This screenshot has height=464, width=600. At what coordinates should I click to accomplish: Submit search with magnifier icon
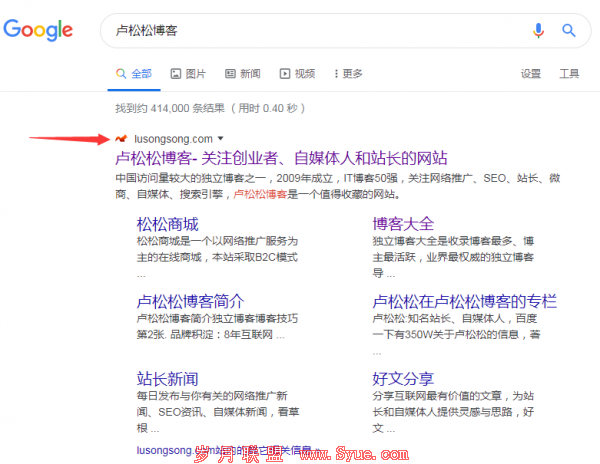coord(569,30)
